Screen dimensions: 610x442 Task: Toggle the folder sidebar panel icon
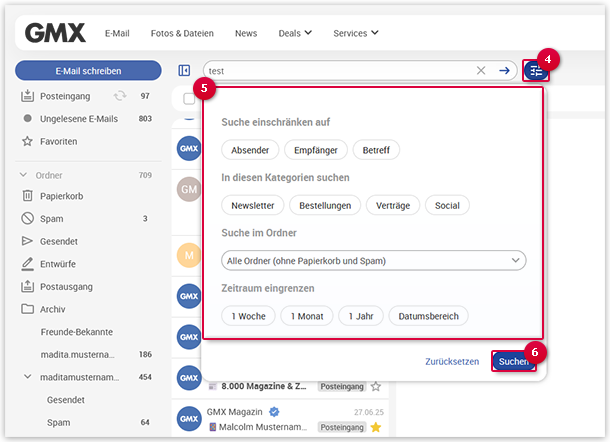click(x=184, y=70)
